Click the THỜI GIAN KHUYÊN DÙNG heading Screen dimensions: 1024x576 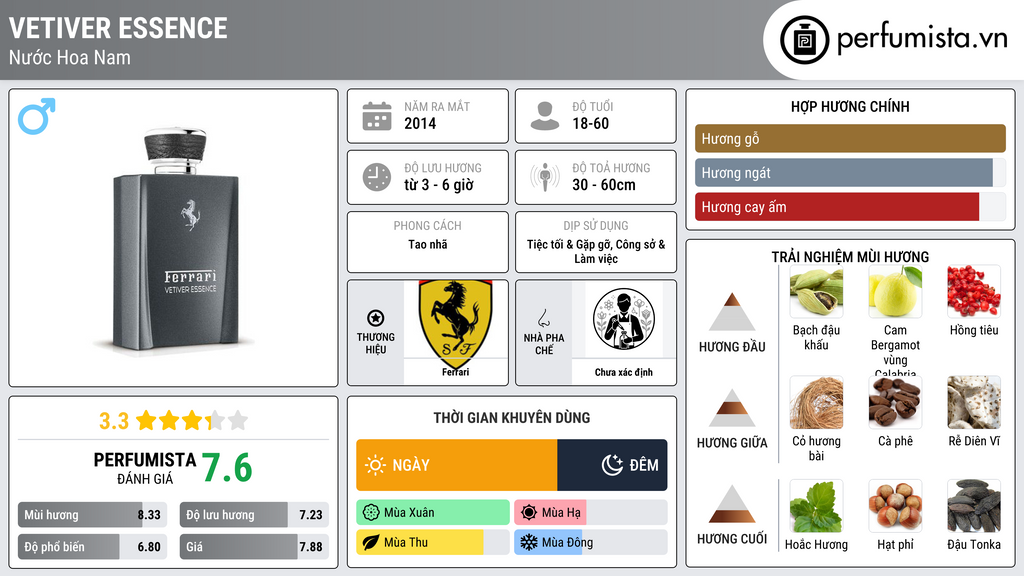512,418
